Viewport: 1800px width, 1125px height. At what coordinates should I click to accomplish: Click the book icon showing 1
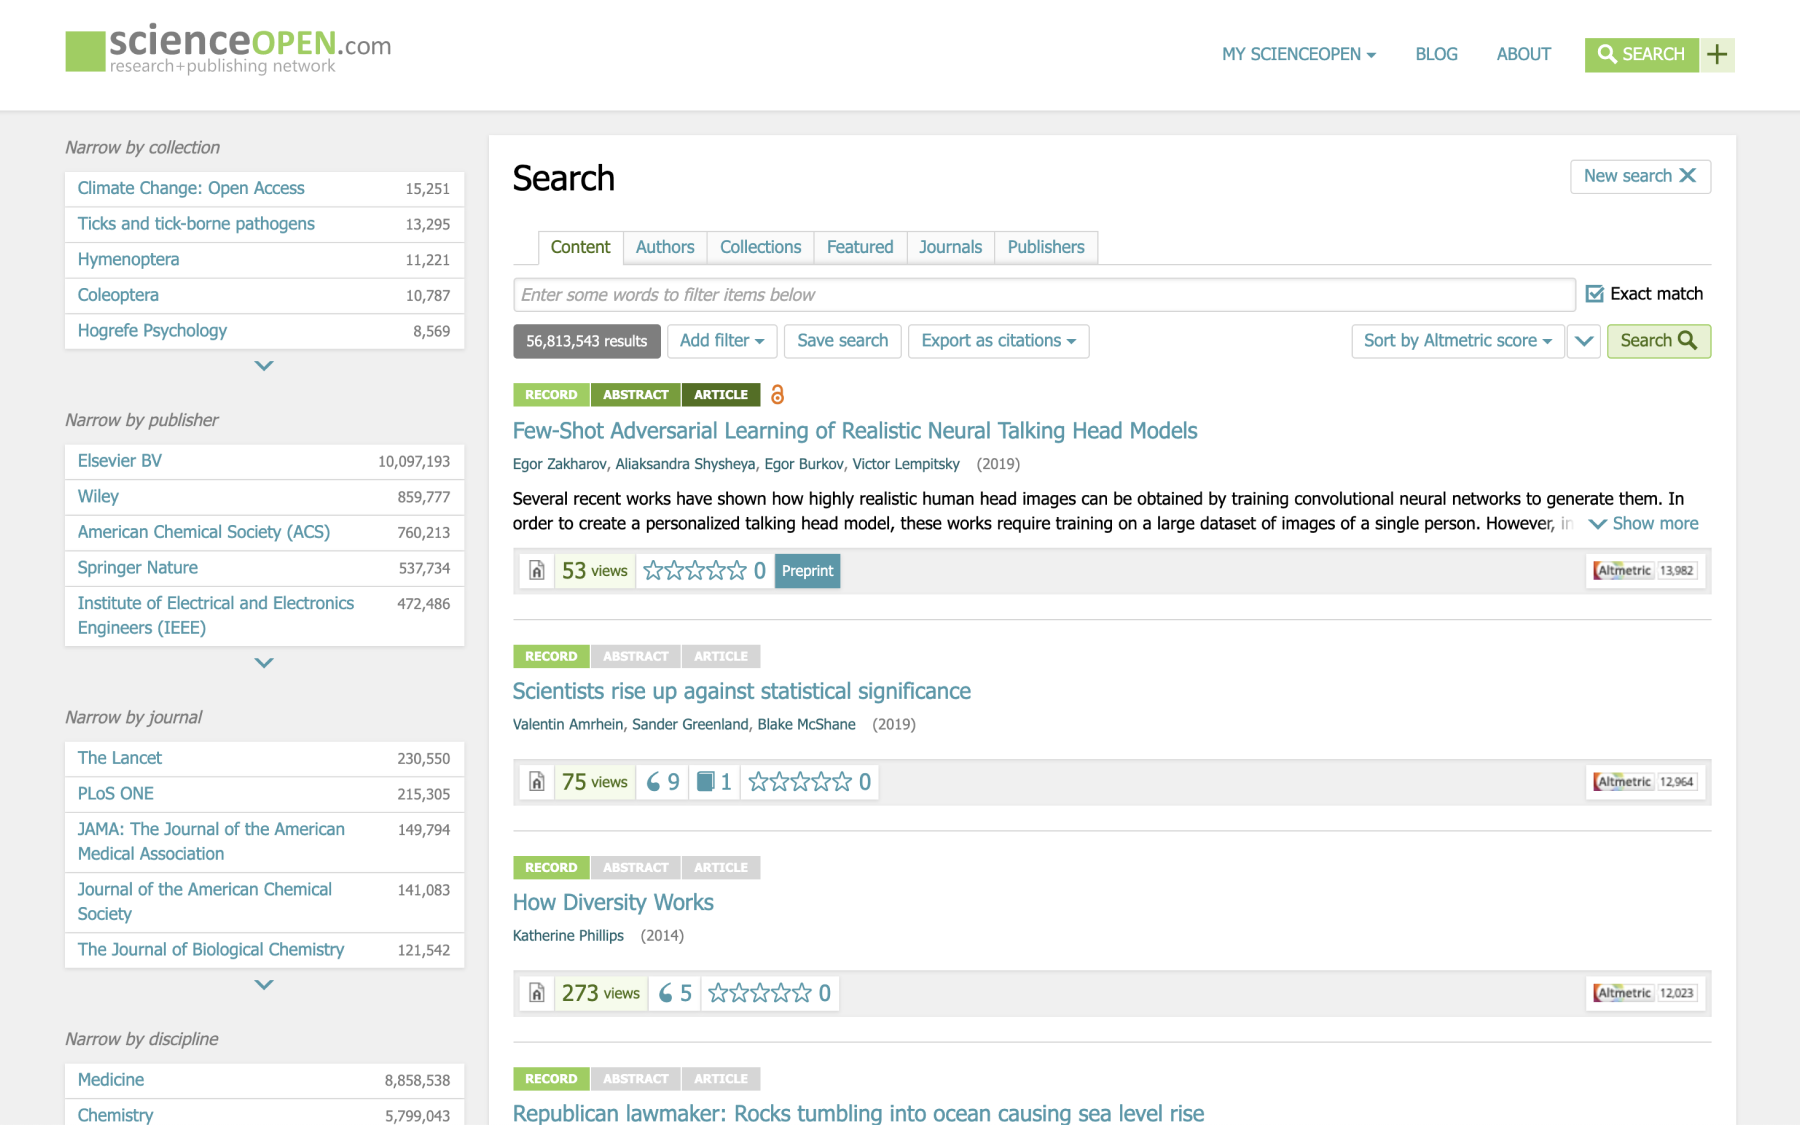pos(714,782)
